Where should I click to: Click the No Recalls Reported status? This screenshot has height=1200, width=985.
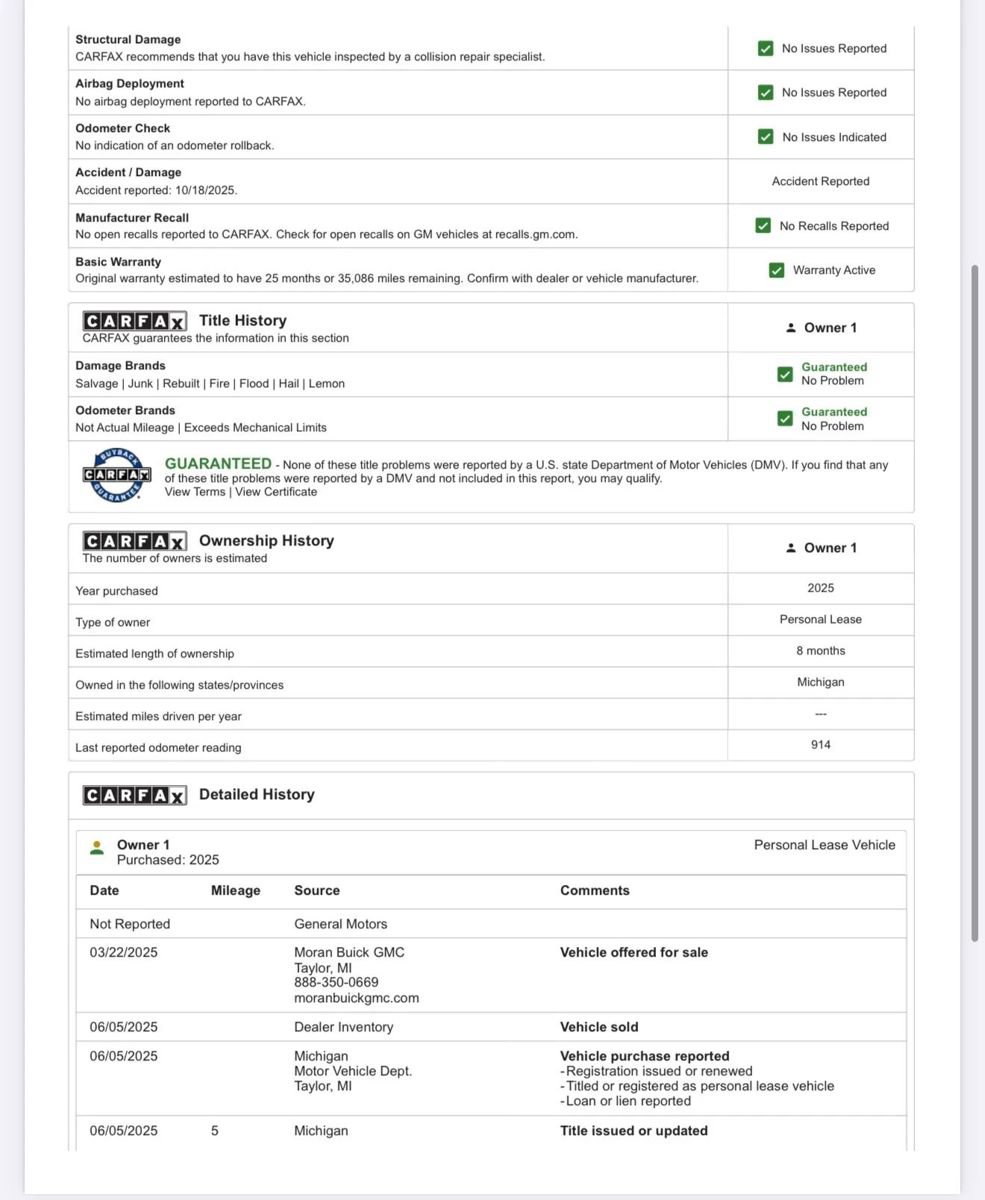(834, 226)
